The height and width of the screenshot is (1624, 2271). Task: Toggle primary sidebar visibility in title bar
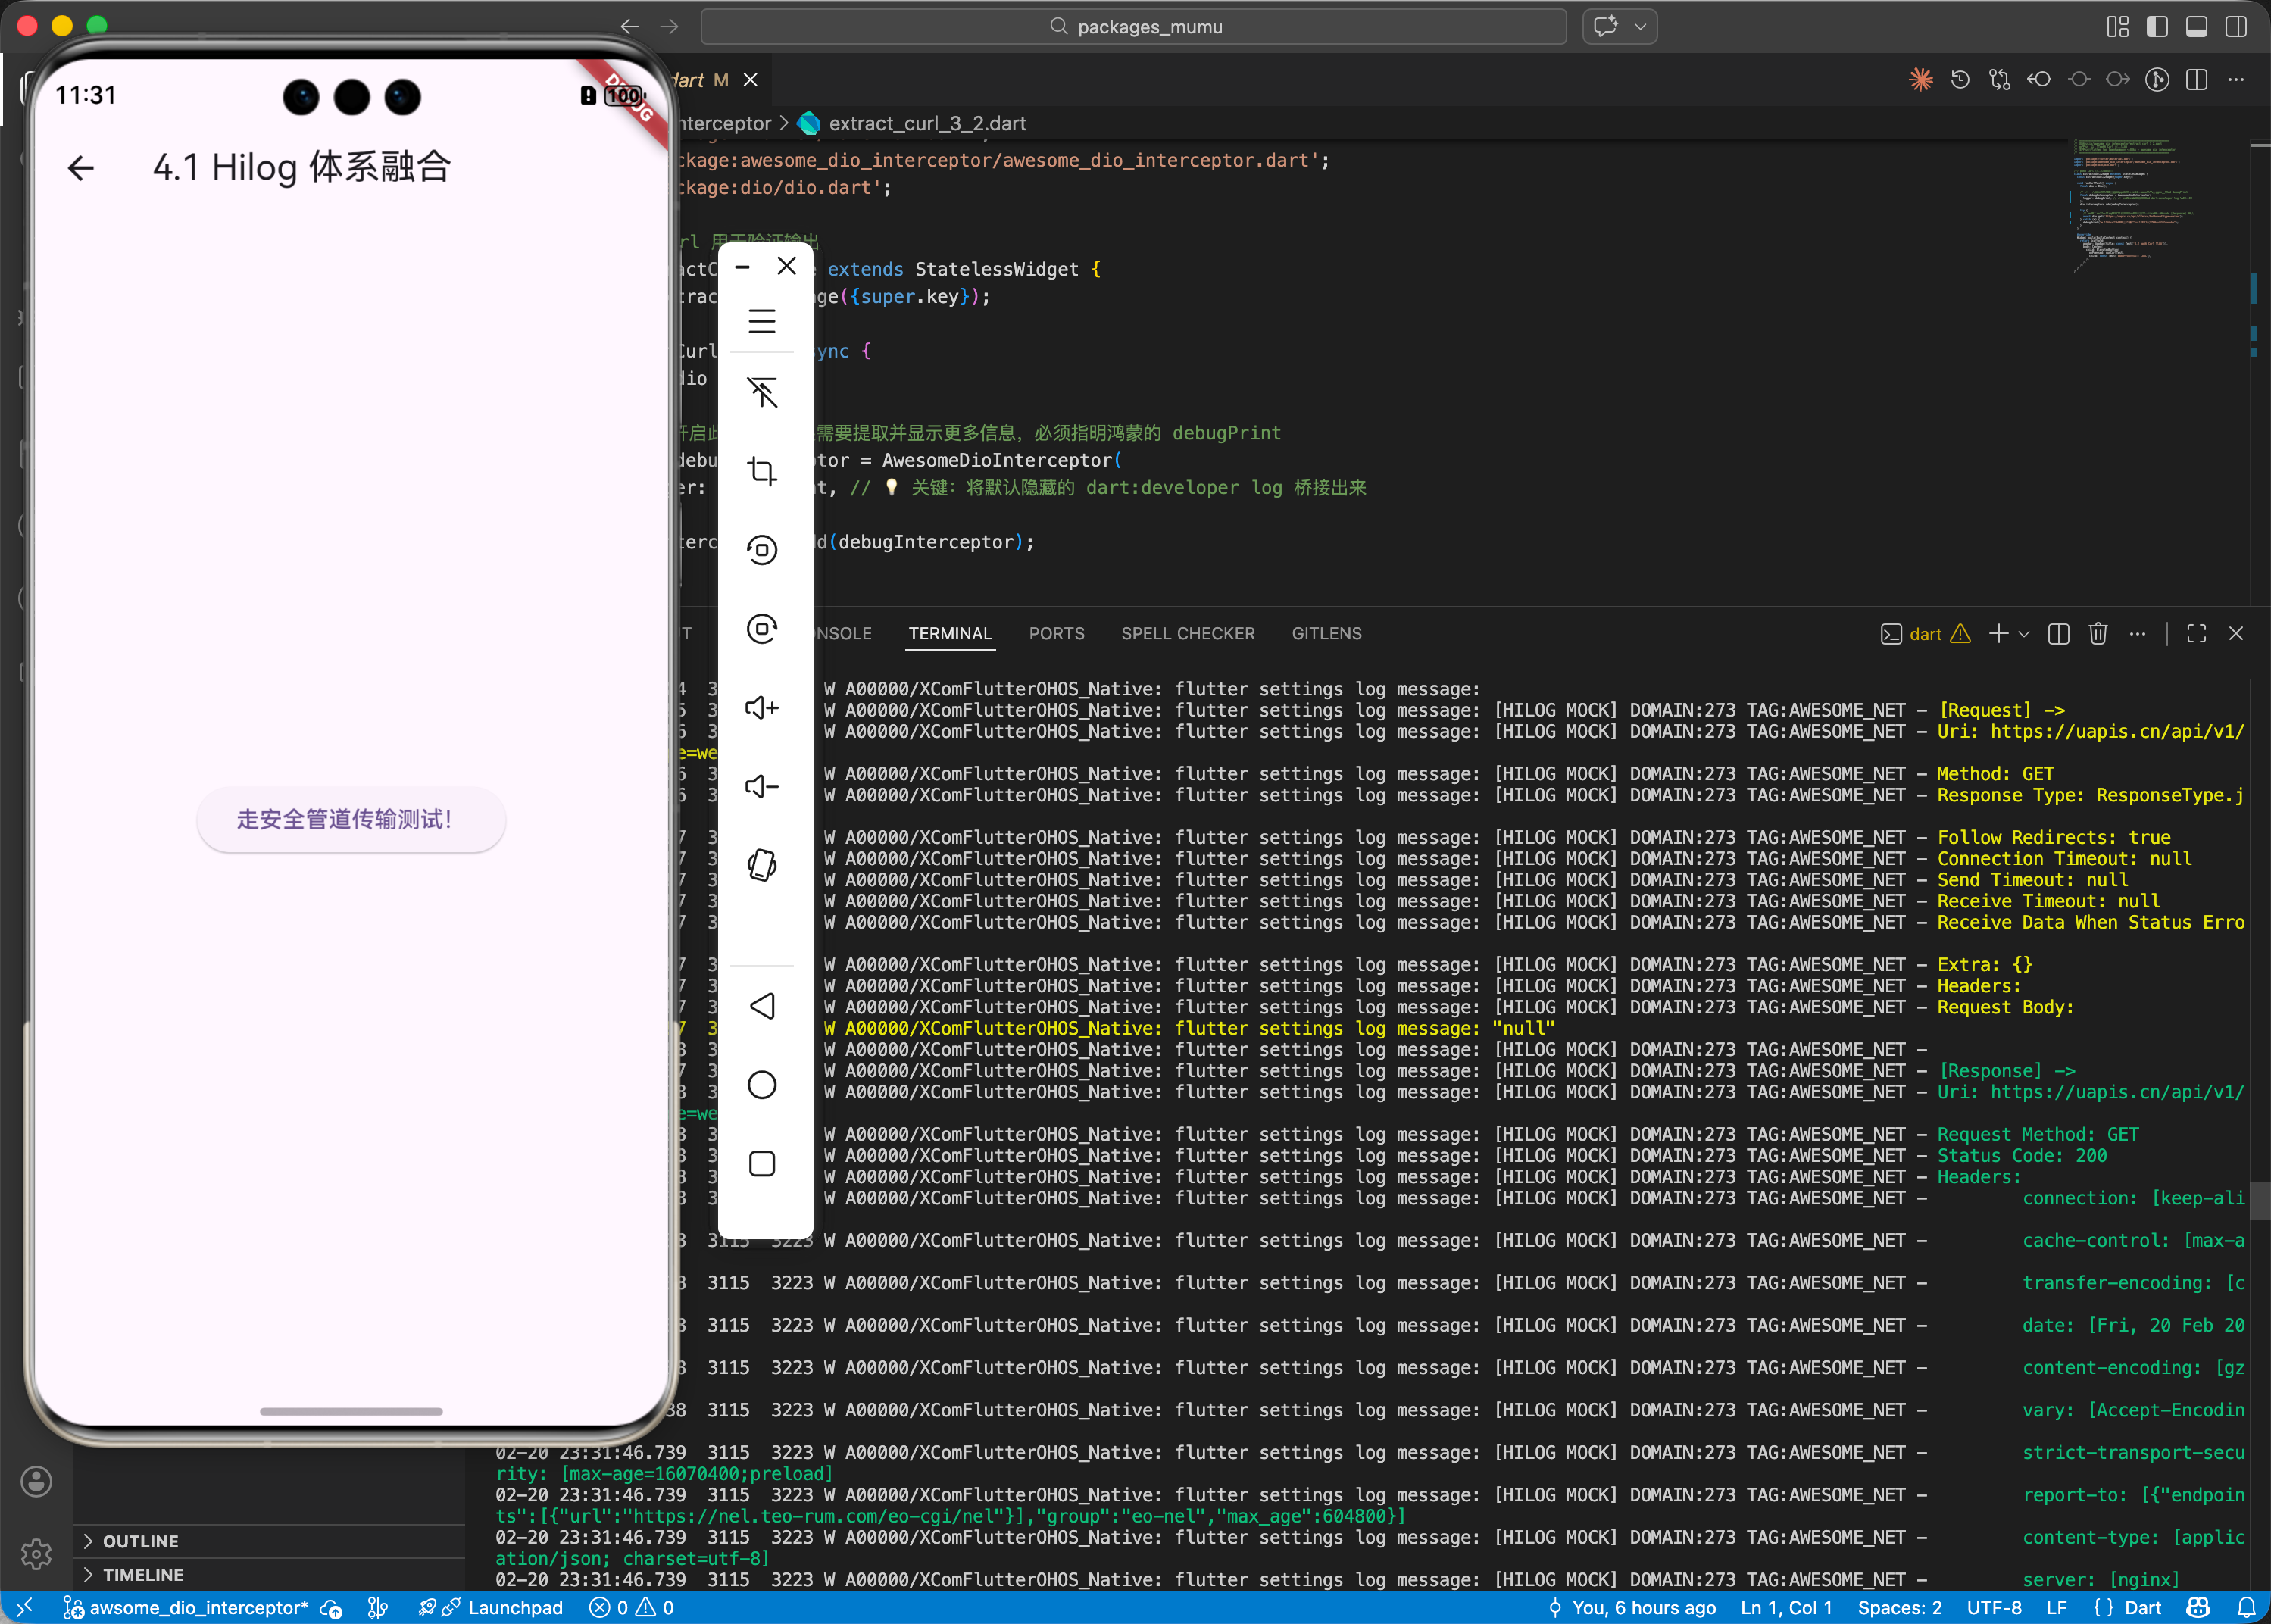(x=2157, y=27)
